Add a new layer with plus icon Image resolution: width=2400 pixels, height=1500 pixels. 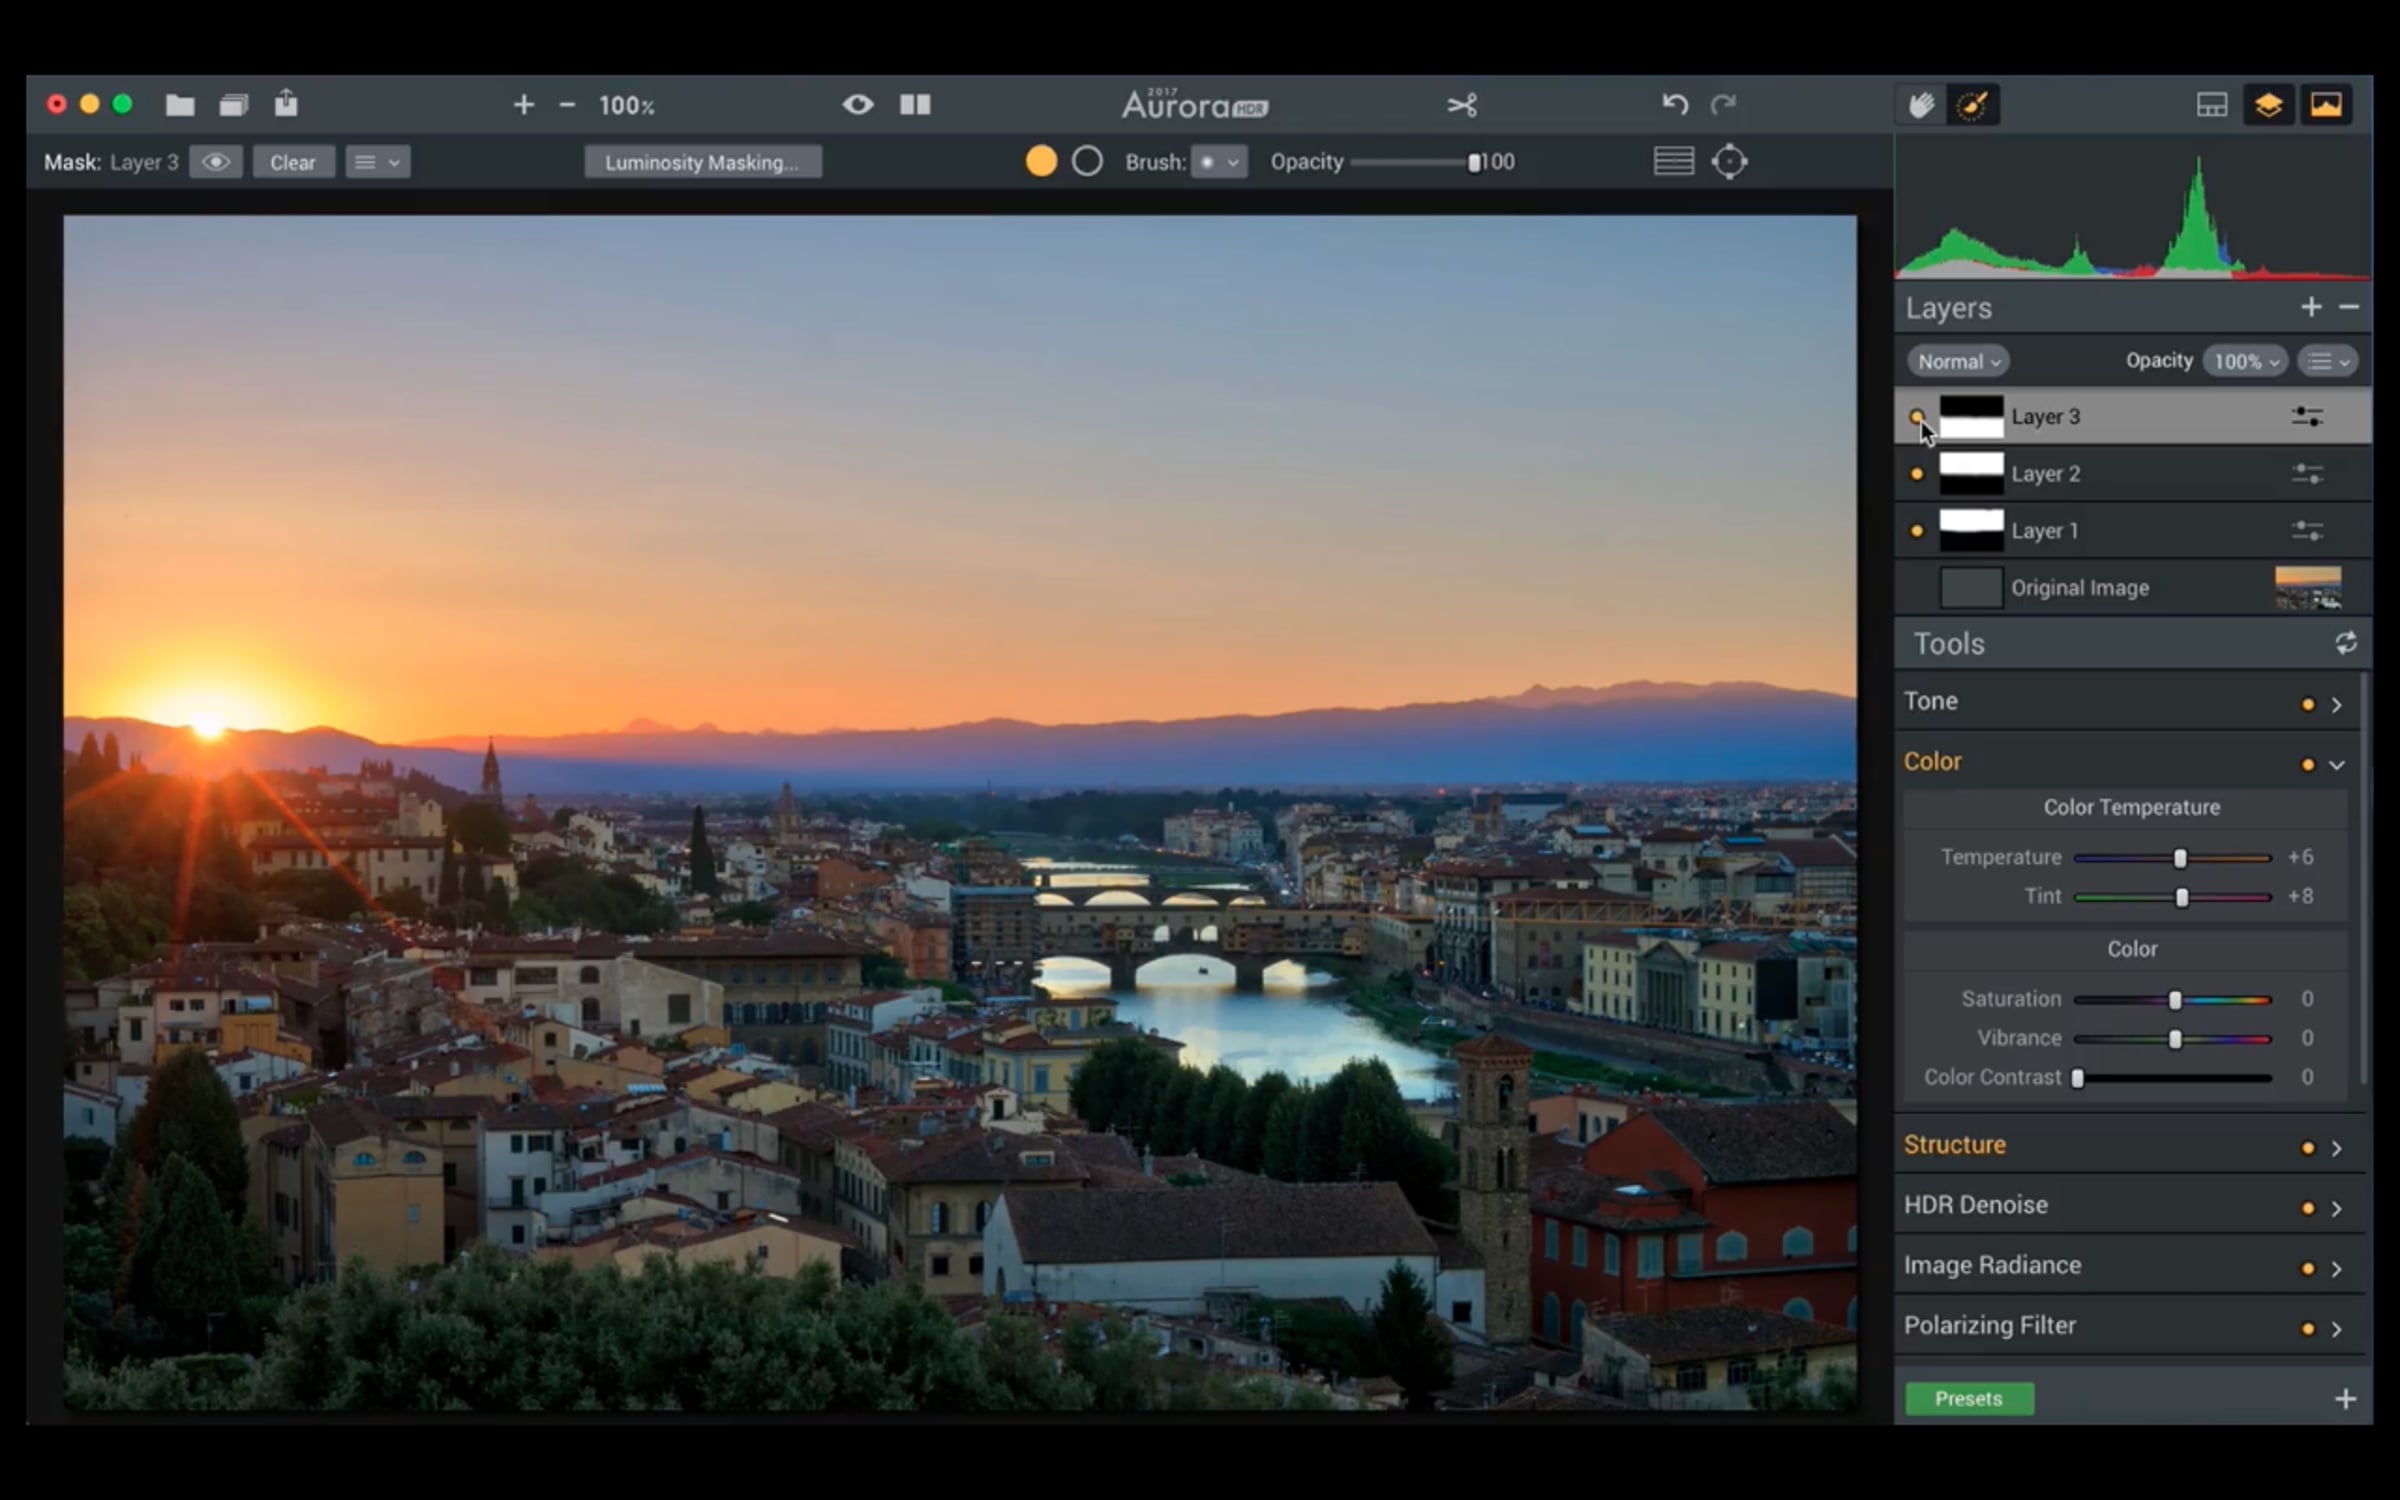tap(2311, 307)
